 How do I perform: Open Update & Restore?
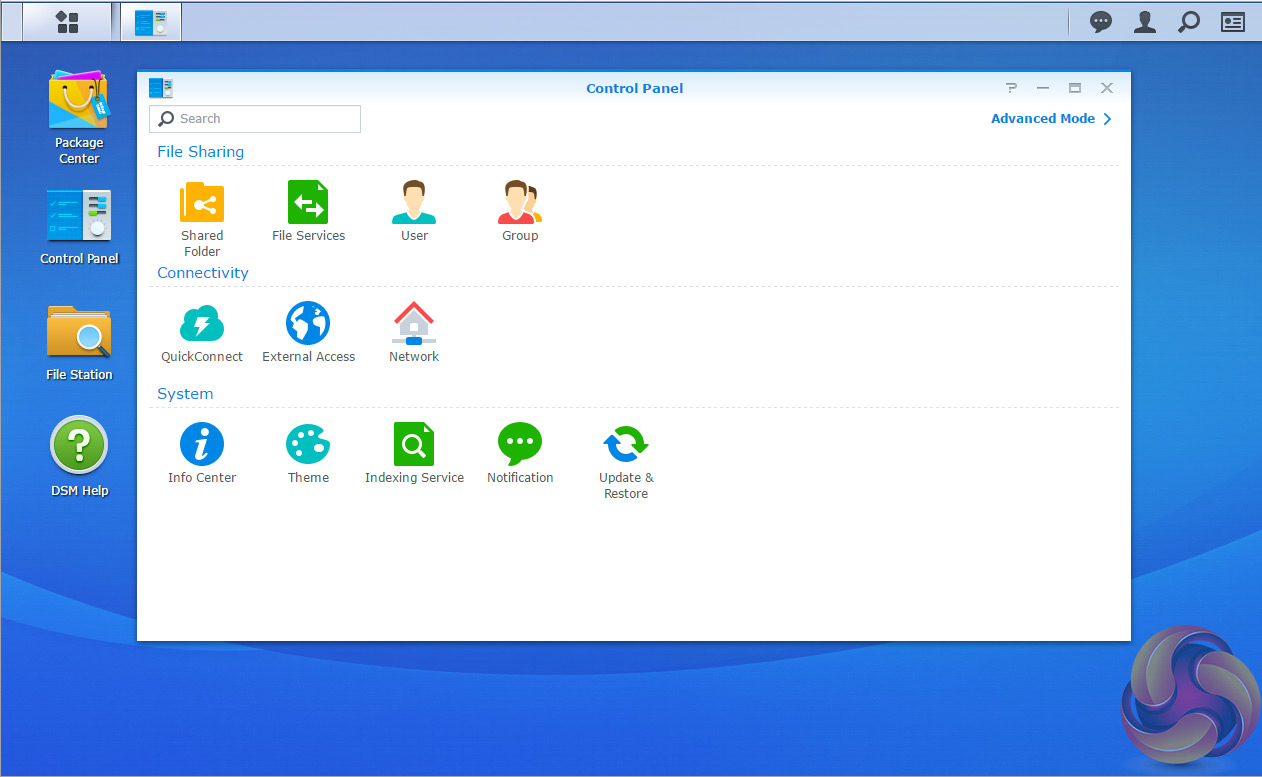pos(626,461)
